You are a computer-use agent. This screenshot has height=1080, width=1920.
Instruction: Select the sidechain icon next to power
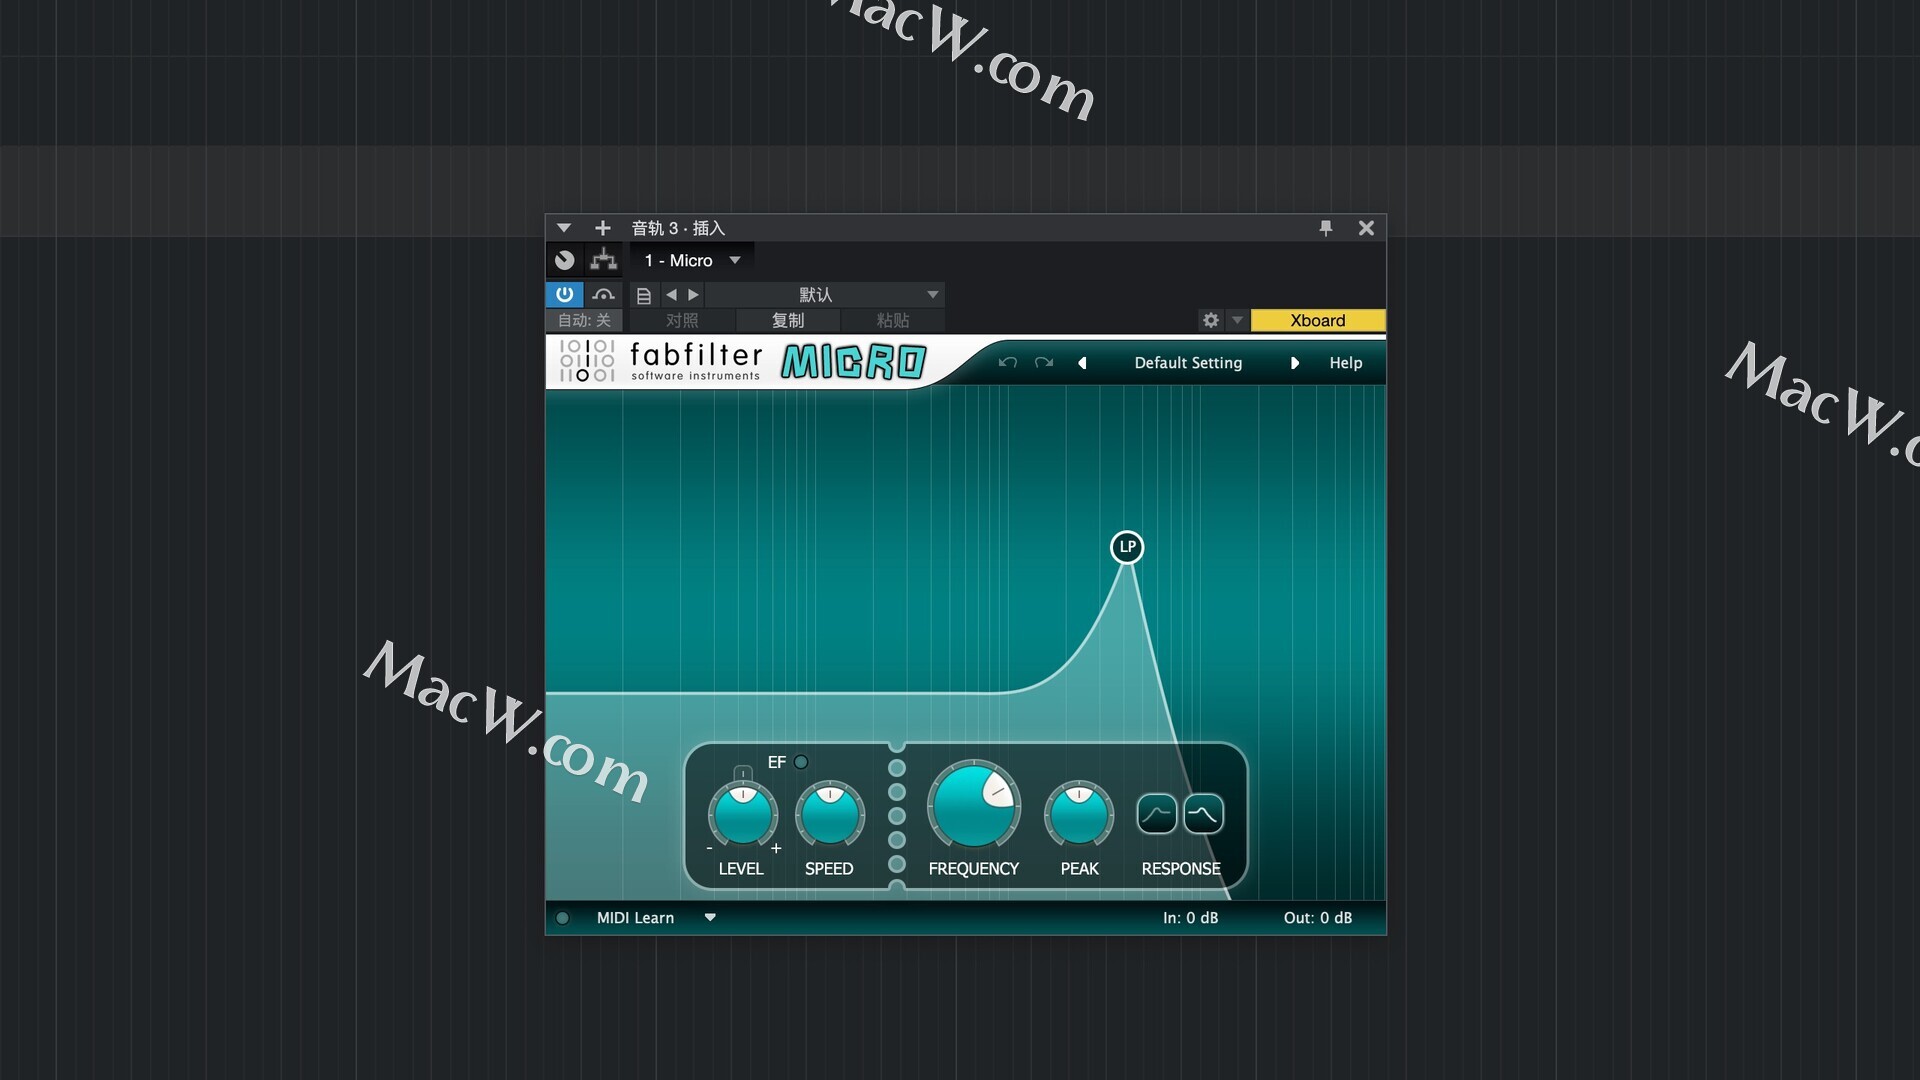(603, 294)
